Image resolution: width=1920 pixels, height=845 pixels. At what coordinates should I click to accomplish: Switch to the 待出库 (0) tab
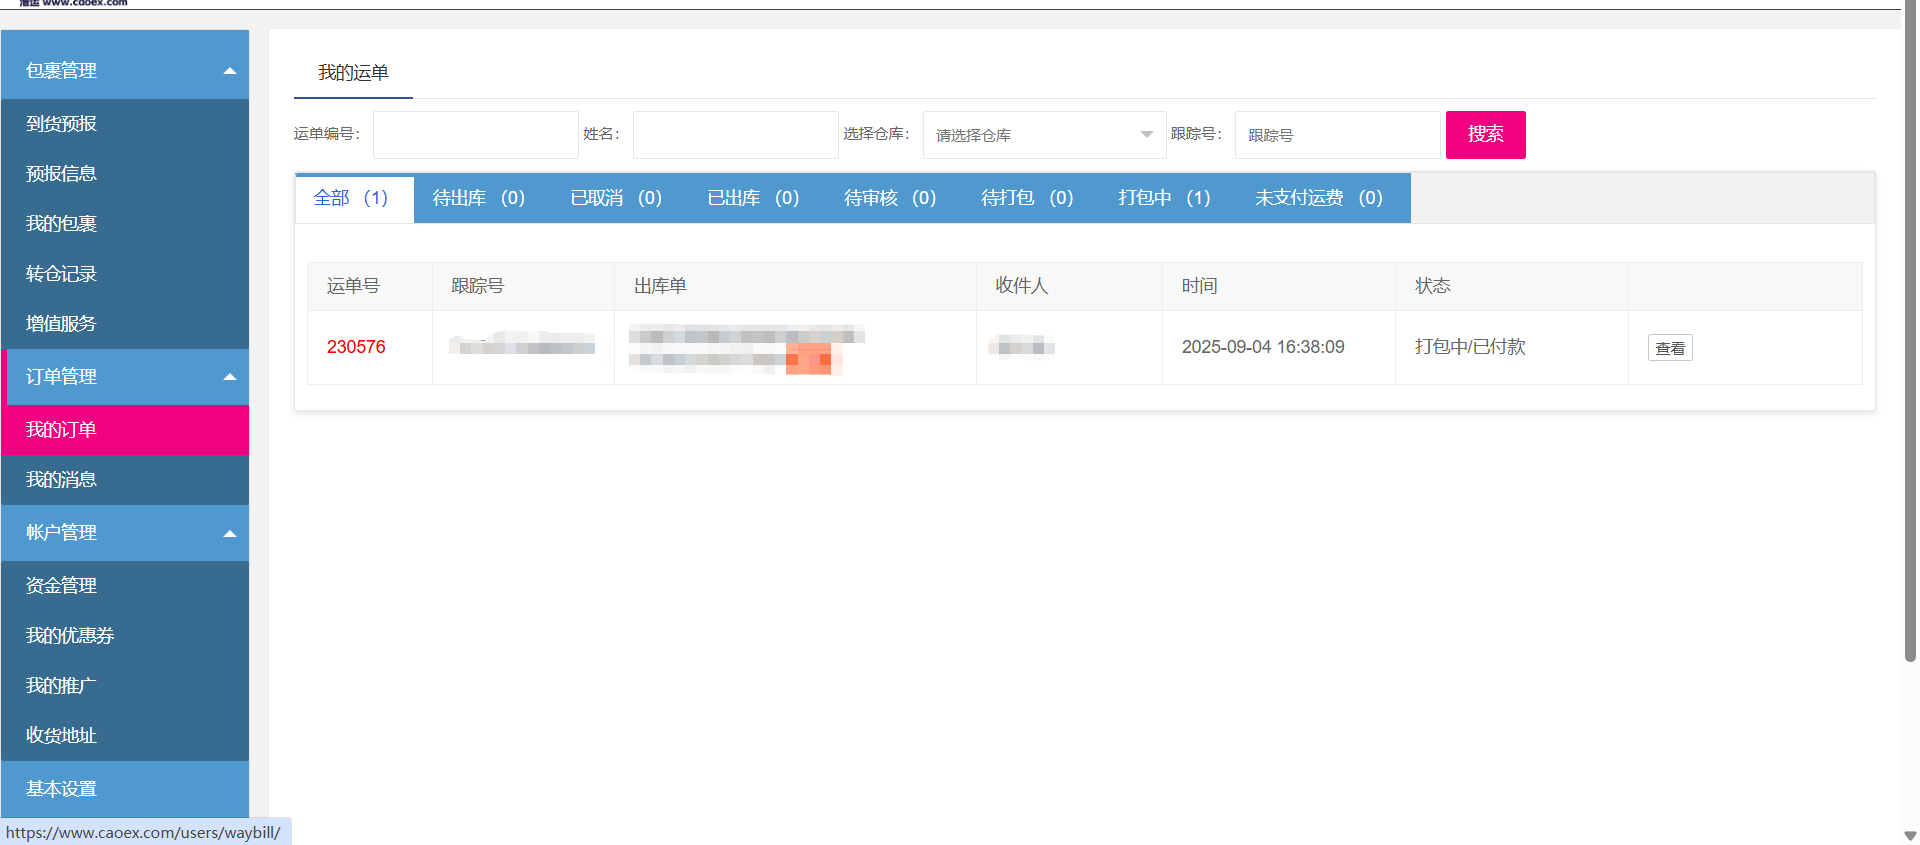tap(478, 198)
